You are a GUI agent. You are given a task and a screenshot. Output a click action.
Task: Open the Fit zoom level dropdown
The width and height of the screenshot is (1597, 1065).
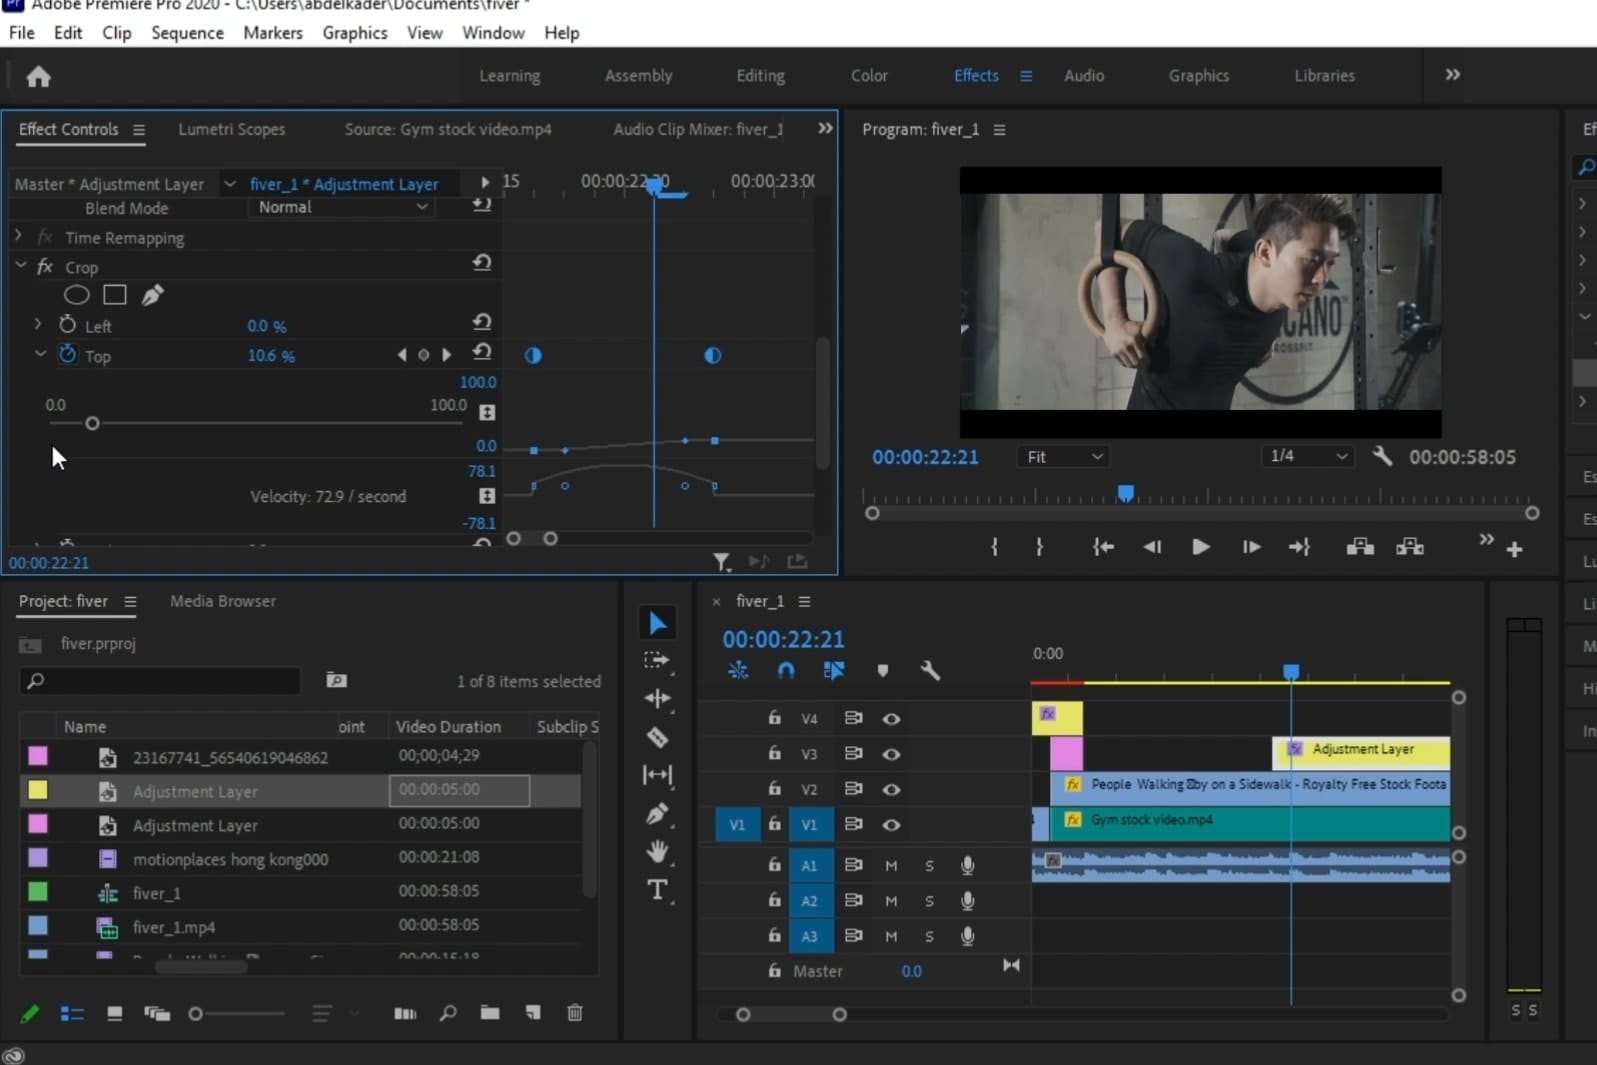pyautogui.click(x=1064, y=457)
